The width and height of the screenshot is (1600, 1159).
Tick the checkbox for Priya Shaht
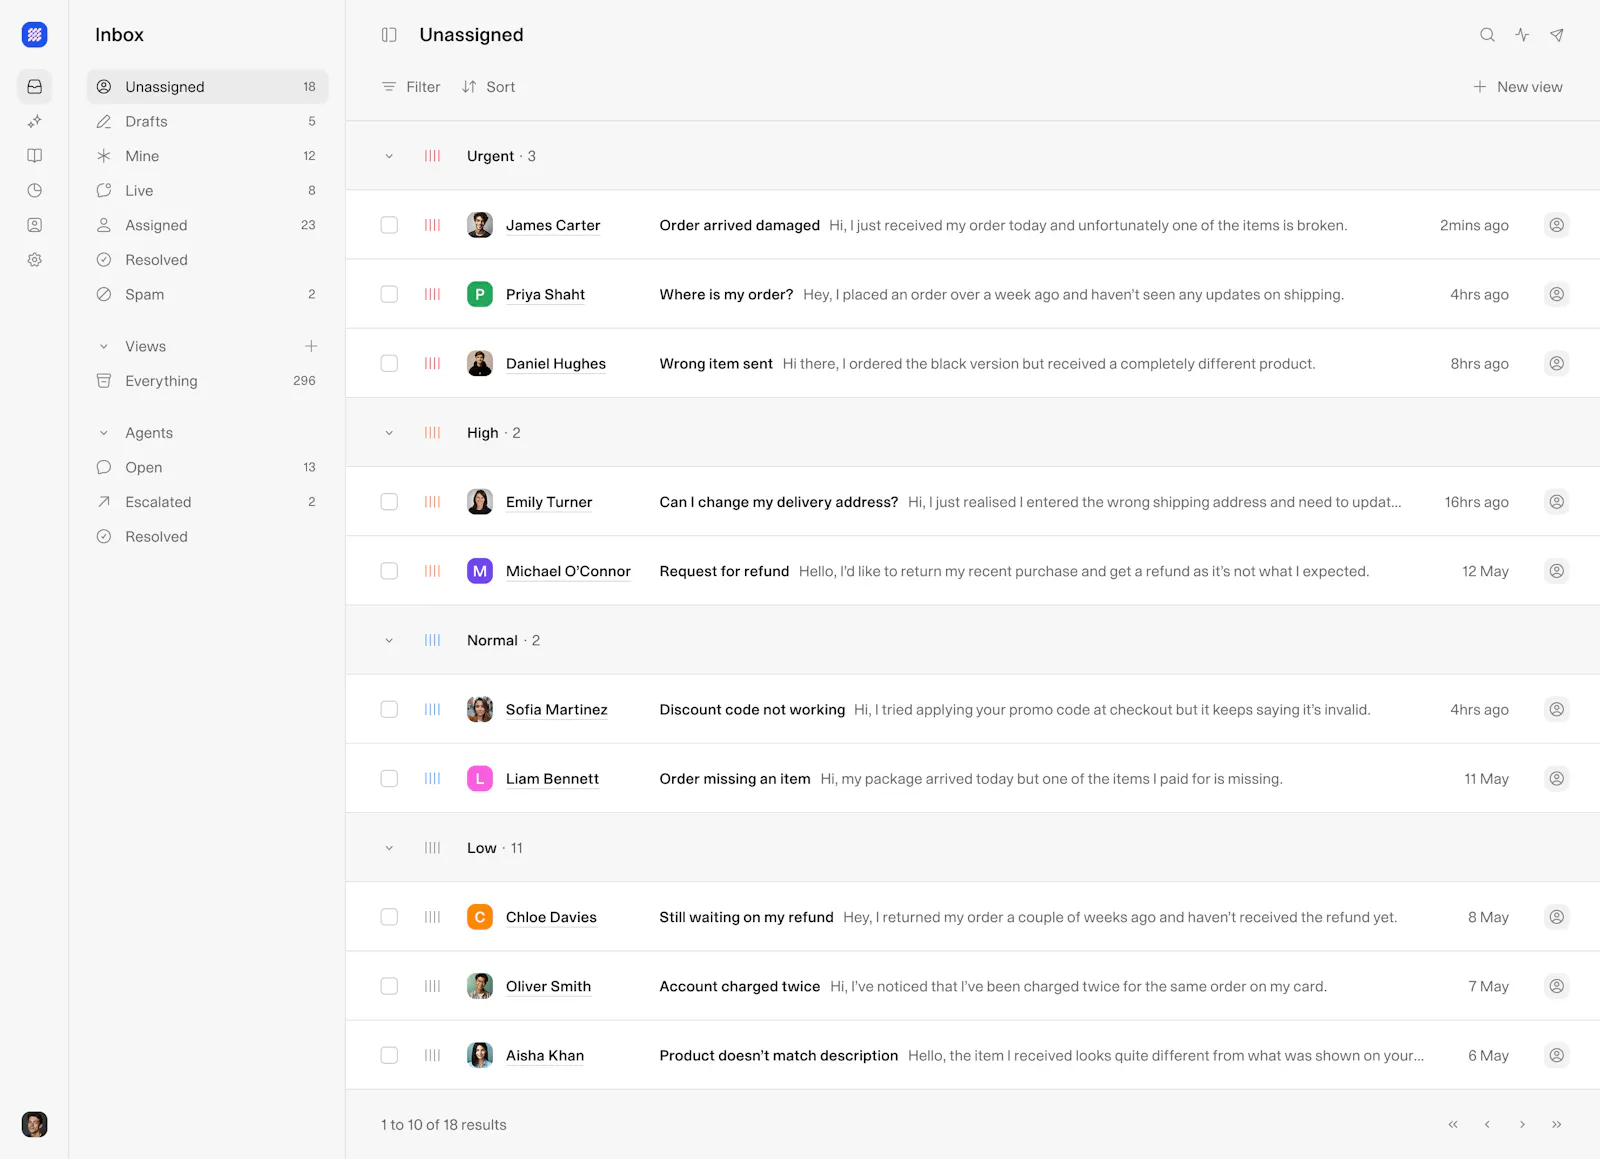[389, 294]
